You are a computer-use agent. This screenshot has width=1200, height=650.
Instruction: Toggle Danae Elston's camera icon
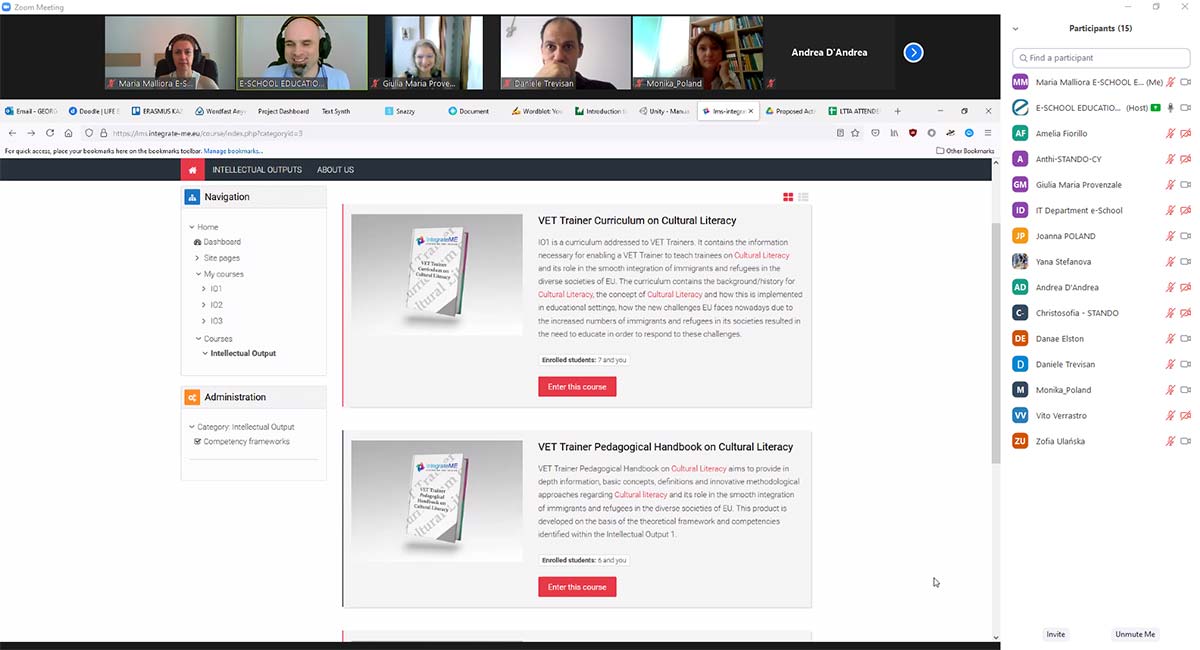click(1186, 339)
